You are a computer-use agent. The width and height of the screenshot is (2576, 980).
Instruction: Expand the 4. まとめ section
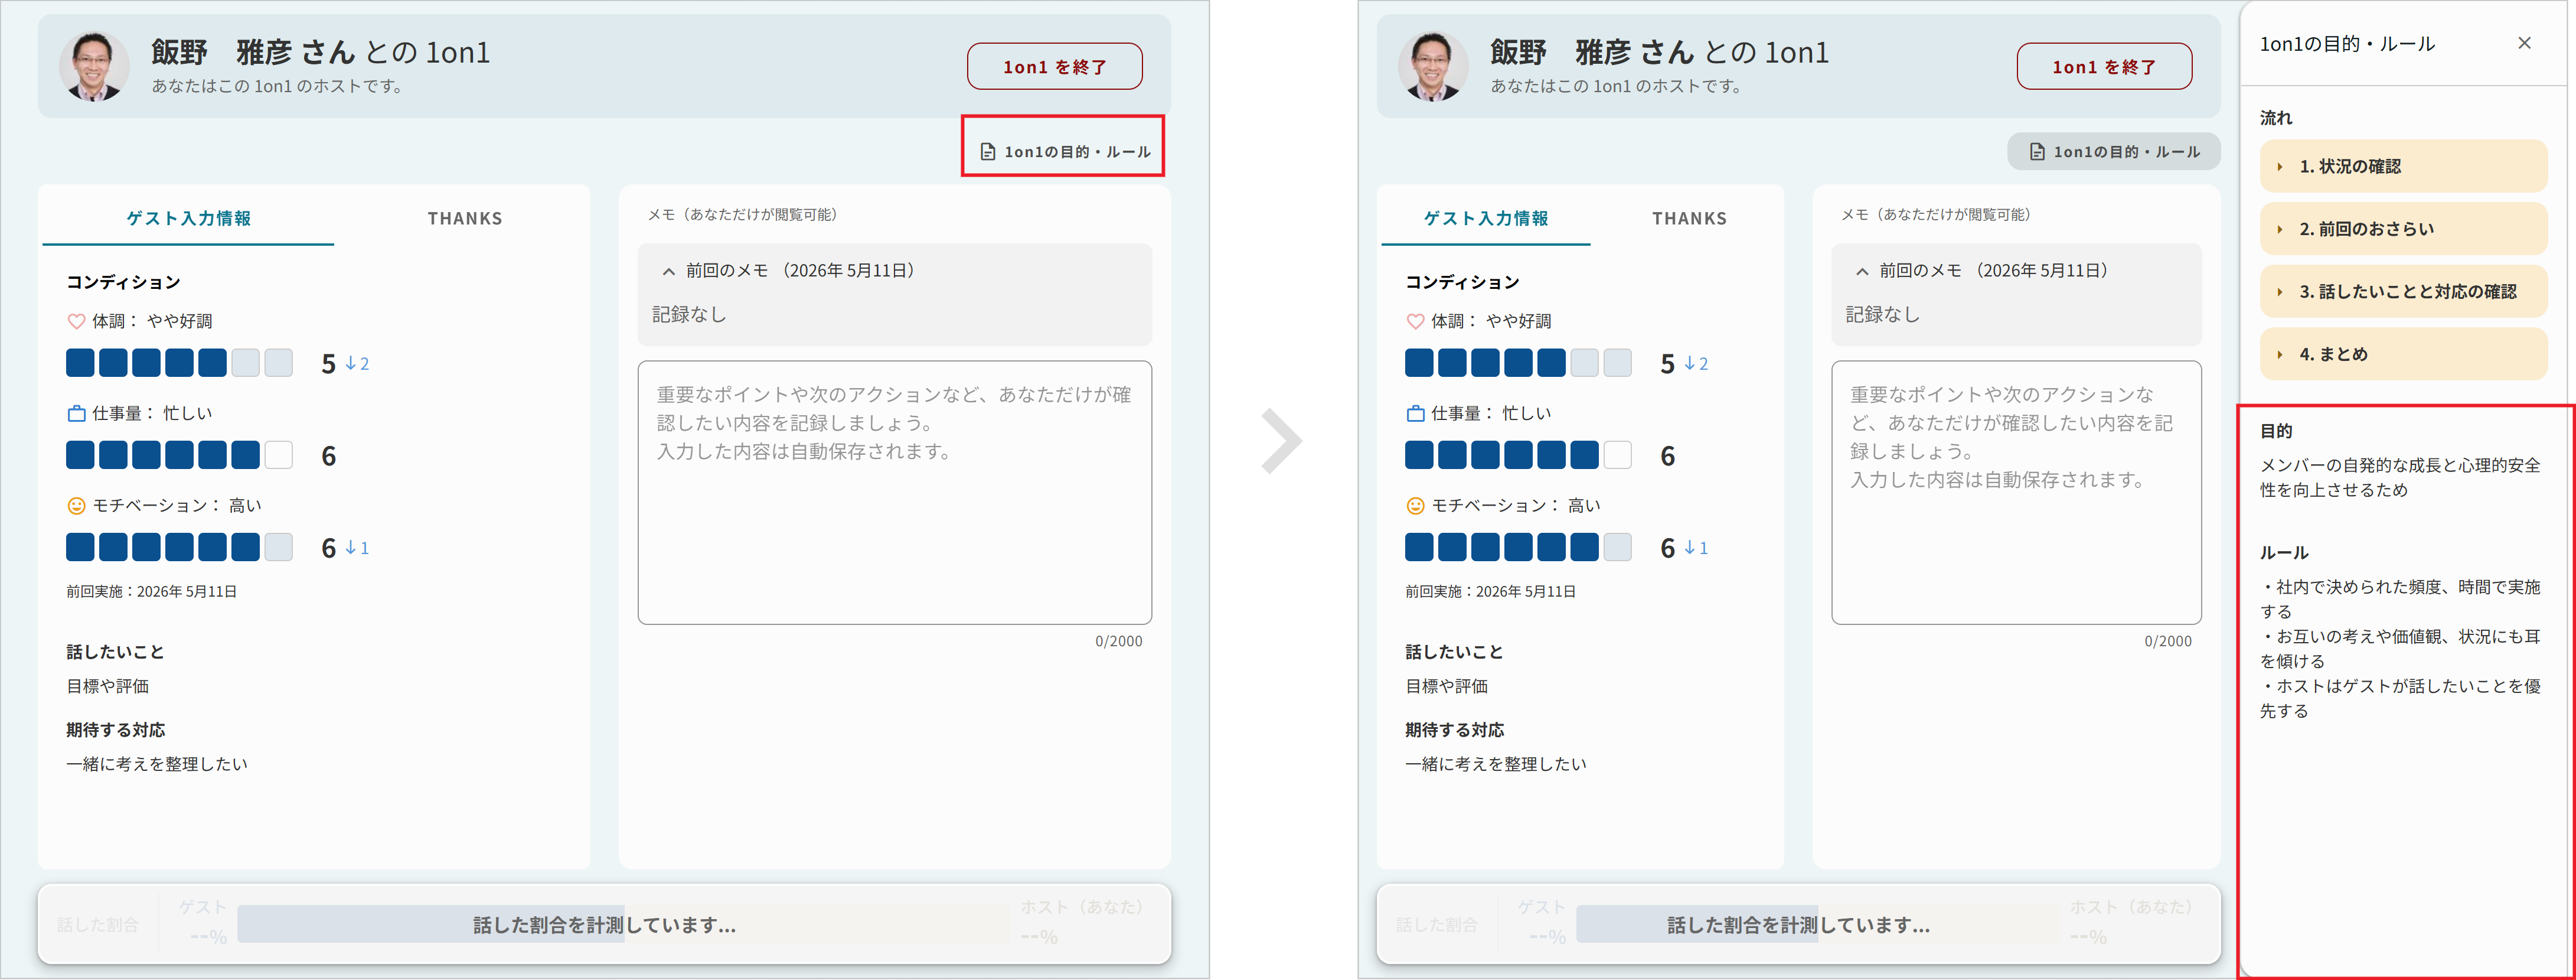click(x=2403, y=354)
